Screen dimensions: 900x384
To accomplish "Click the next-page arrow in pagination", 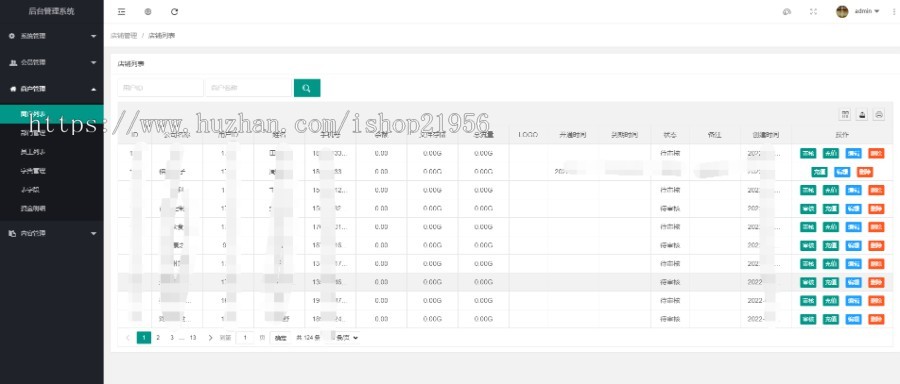I will click(x=210, y=338).
